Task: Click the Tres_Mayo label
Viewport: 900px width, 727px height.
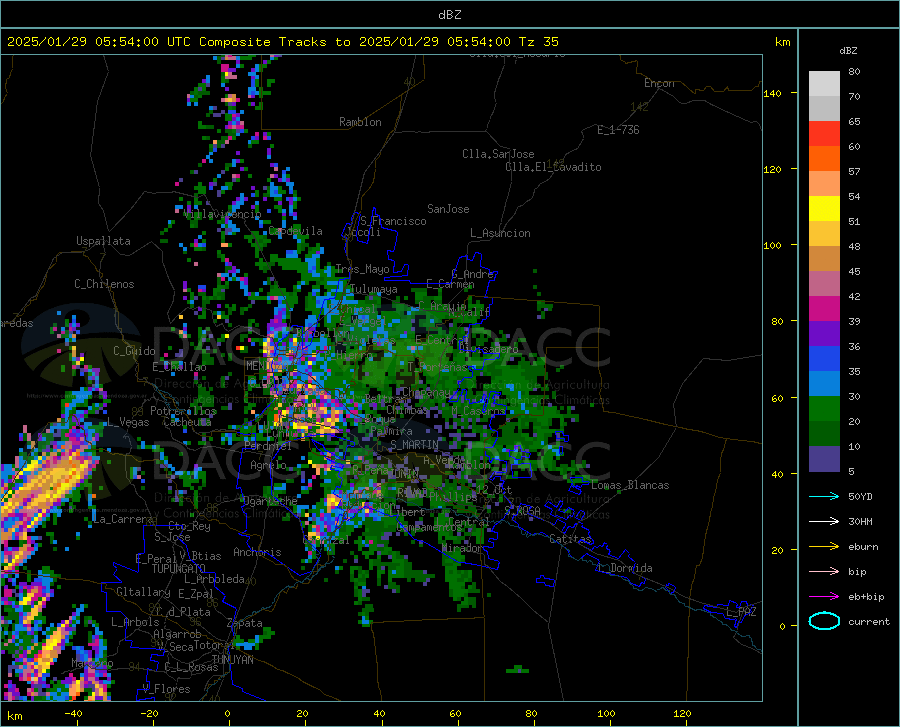Action: pyautogui.click(x=362, y=269)
